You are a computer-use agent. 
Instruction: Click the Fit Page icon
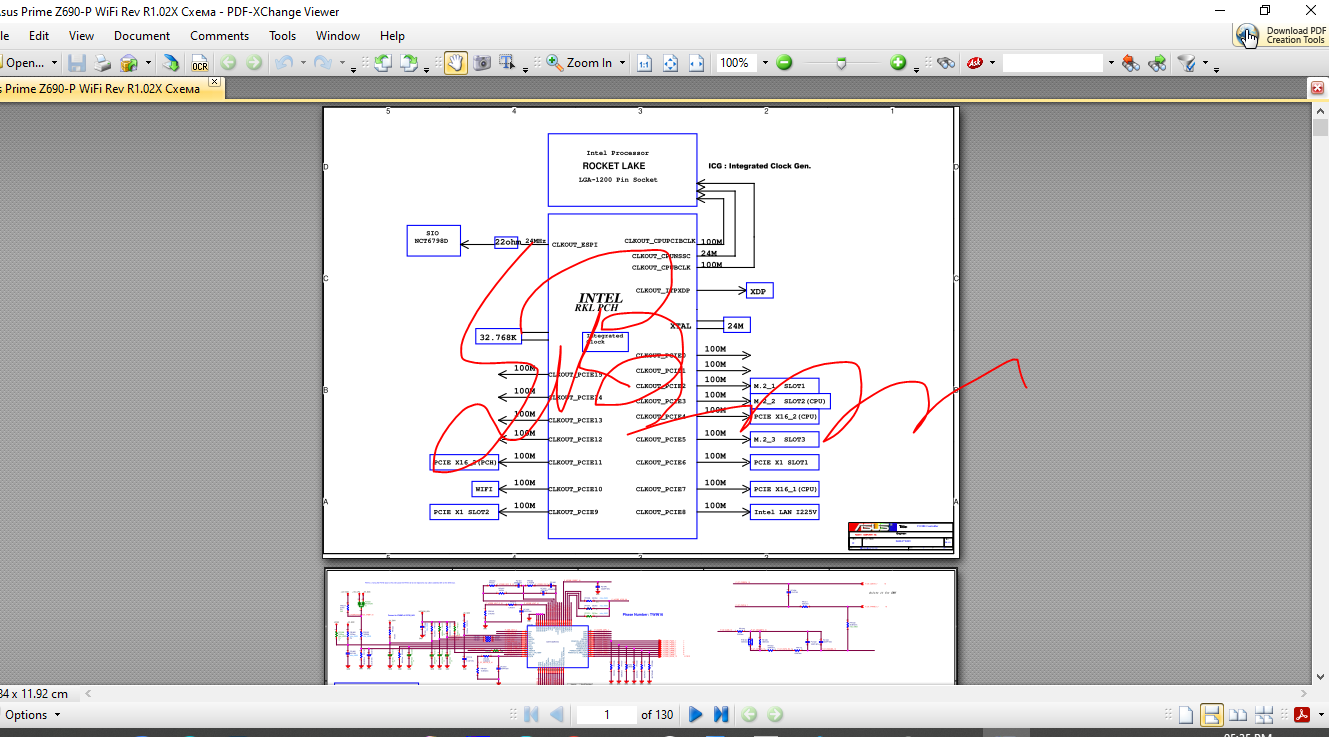671,63
